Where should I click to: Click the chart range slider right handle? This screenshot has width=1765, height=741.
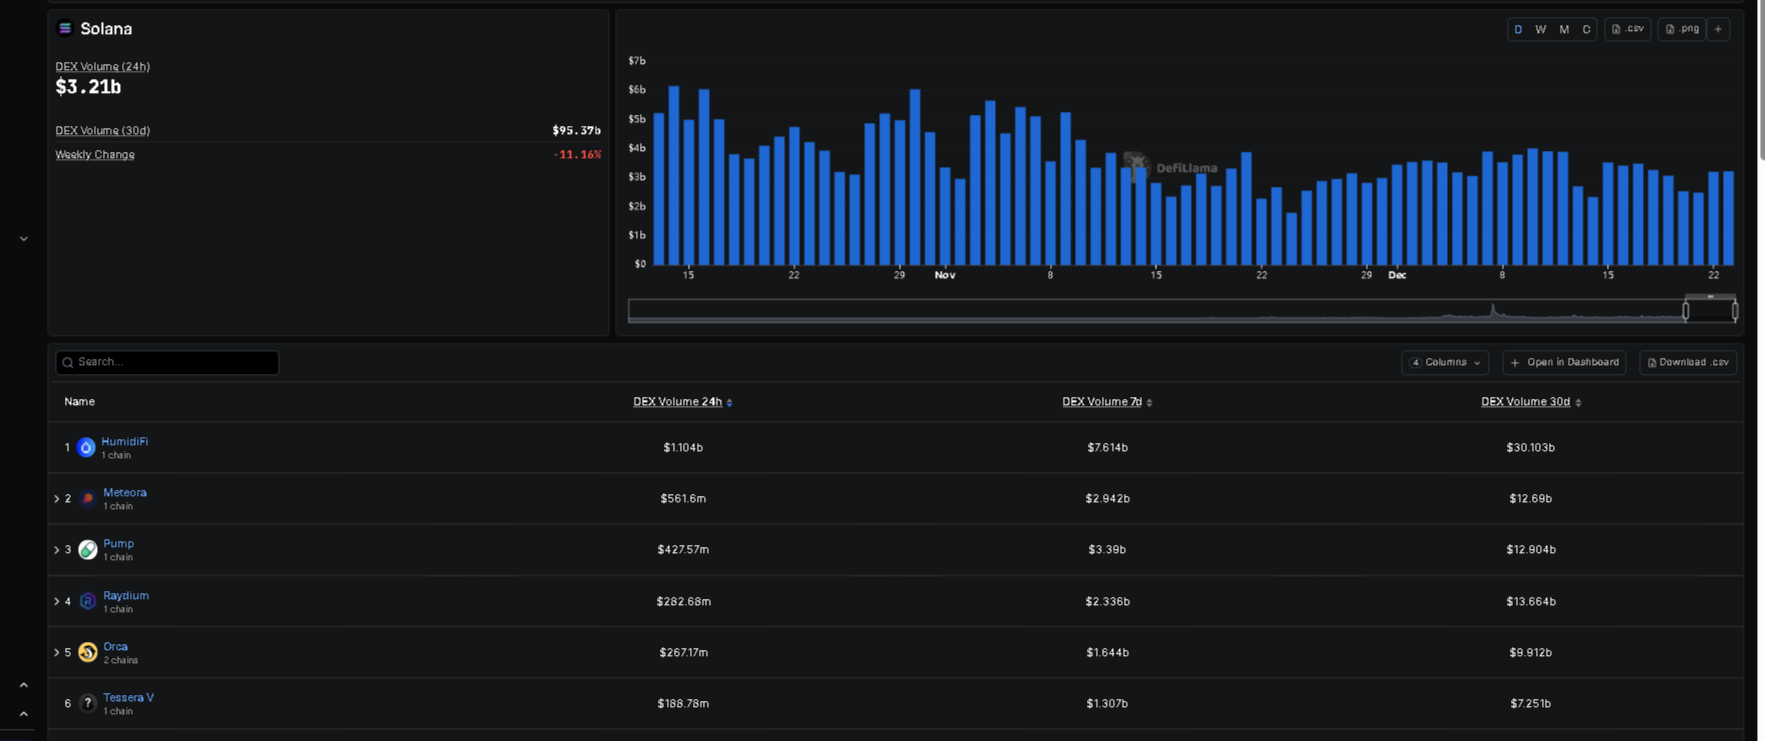click(1735, 311)
